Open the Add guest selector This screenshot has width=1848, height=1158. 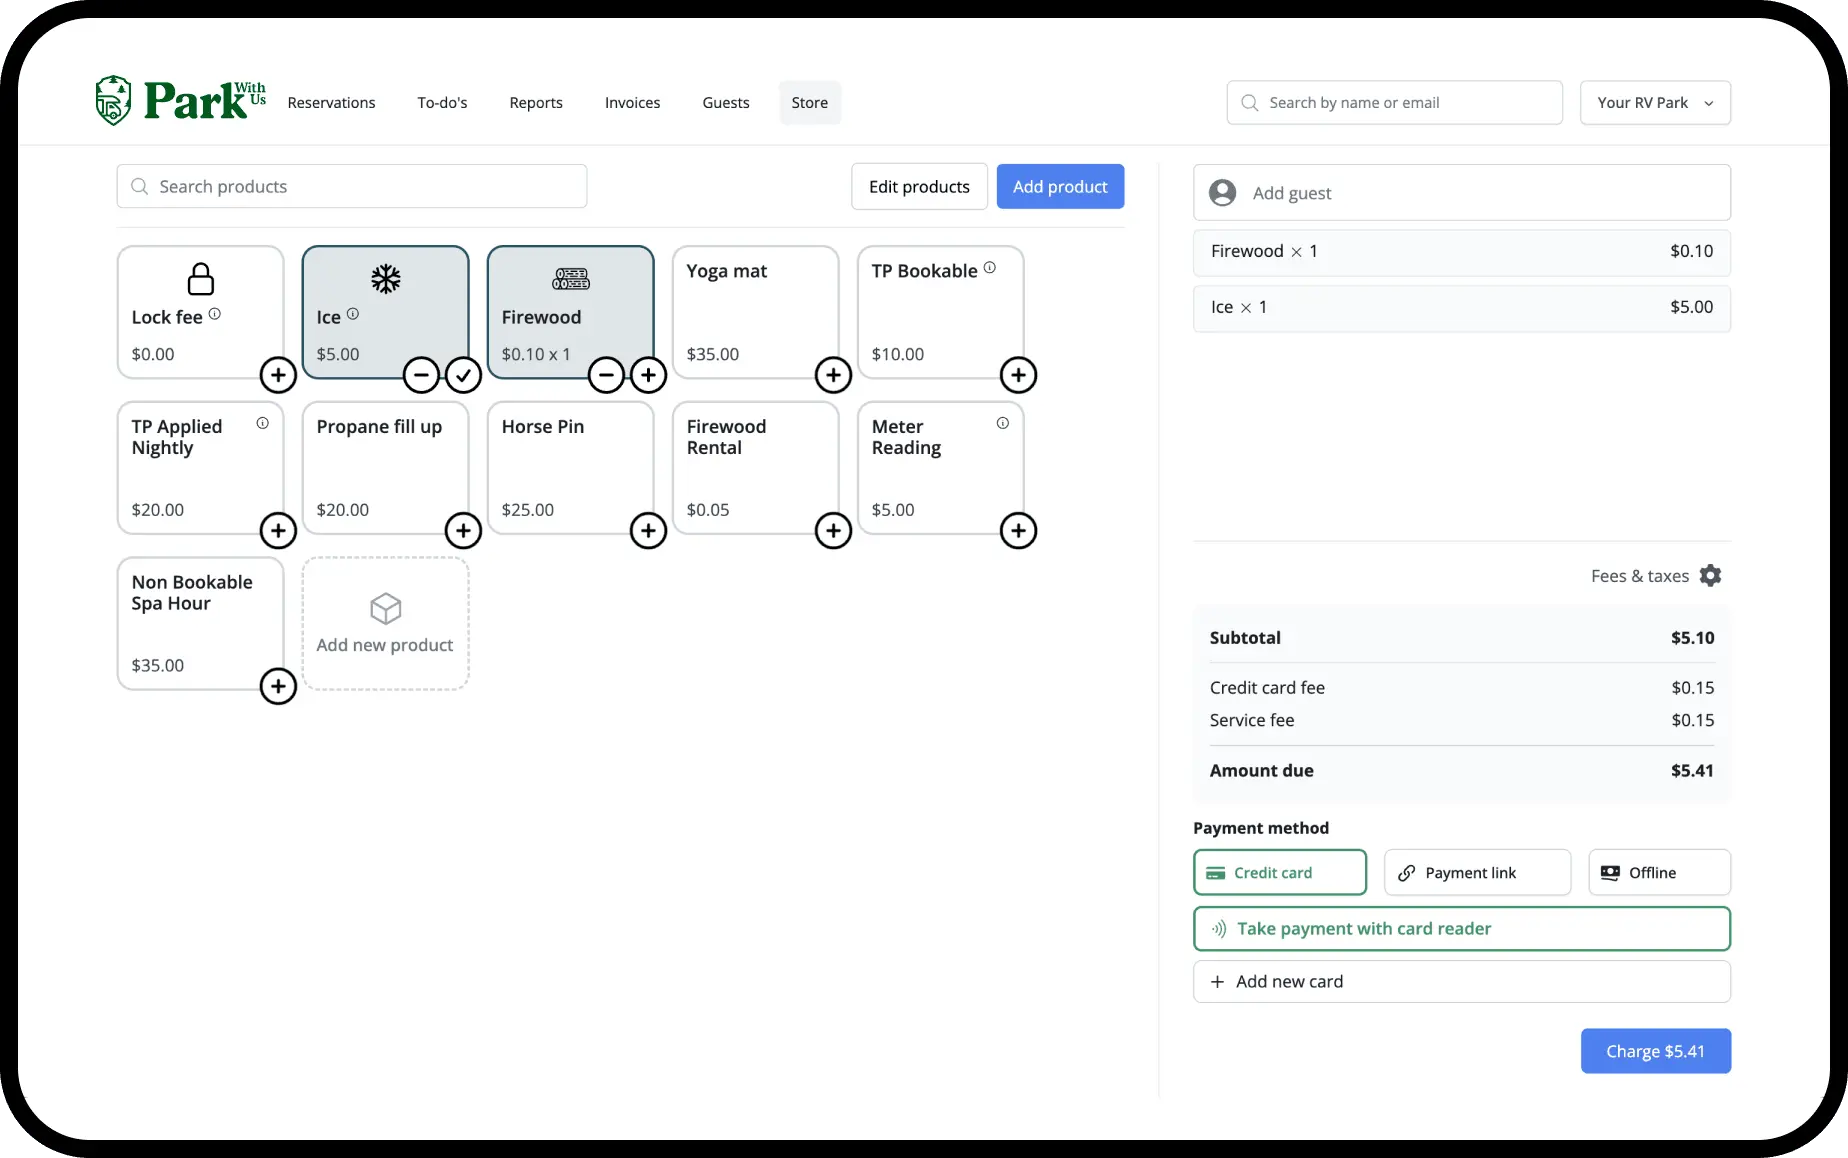(x=1461, y=192)
